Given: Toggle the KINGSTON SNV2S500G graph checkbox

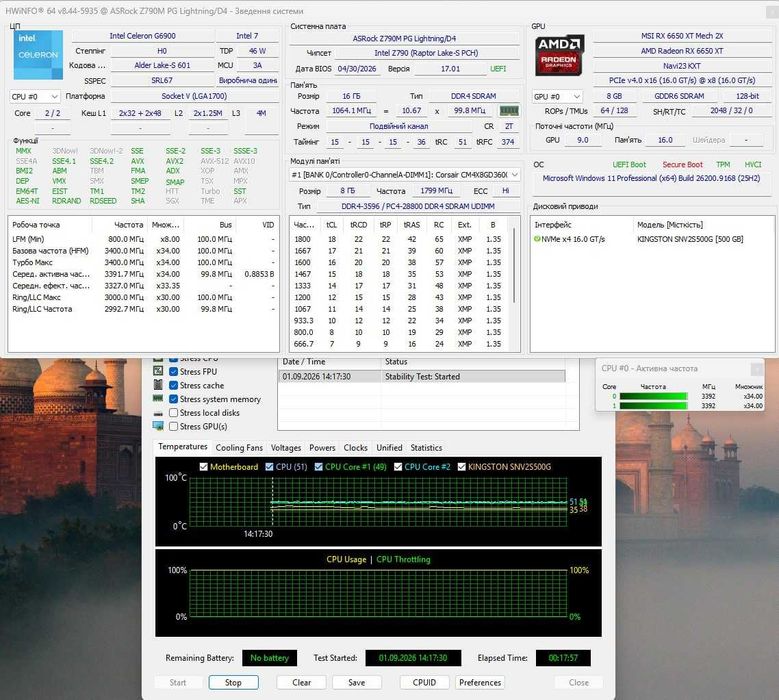Looking at the screenshot, I should pos(462,467).
